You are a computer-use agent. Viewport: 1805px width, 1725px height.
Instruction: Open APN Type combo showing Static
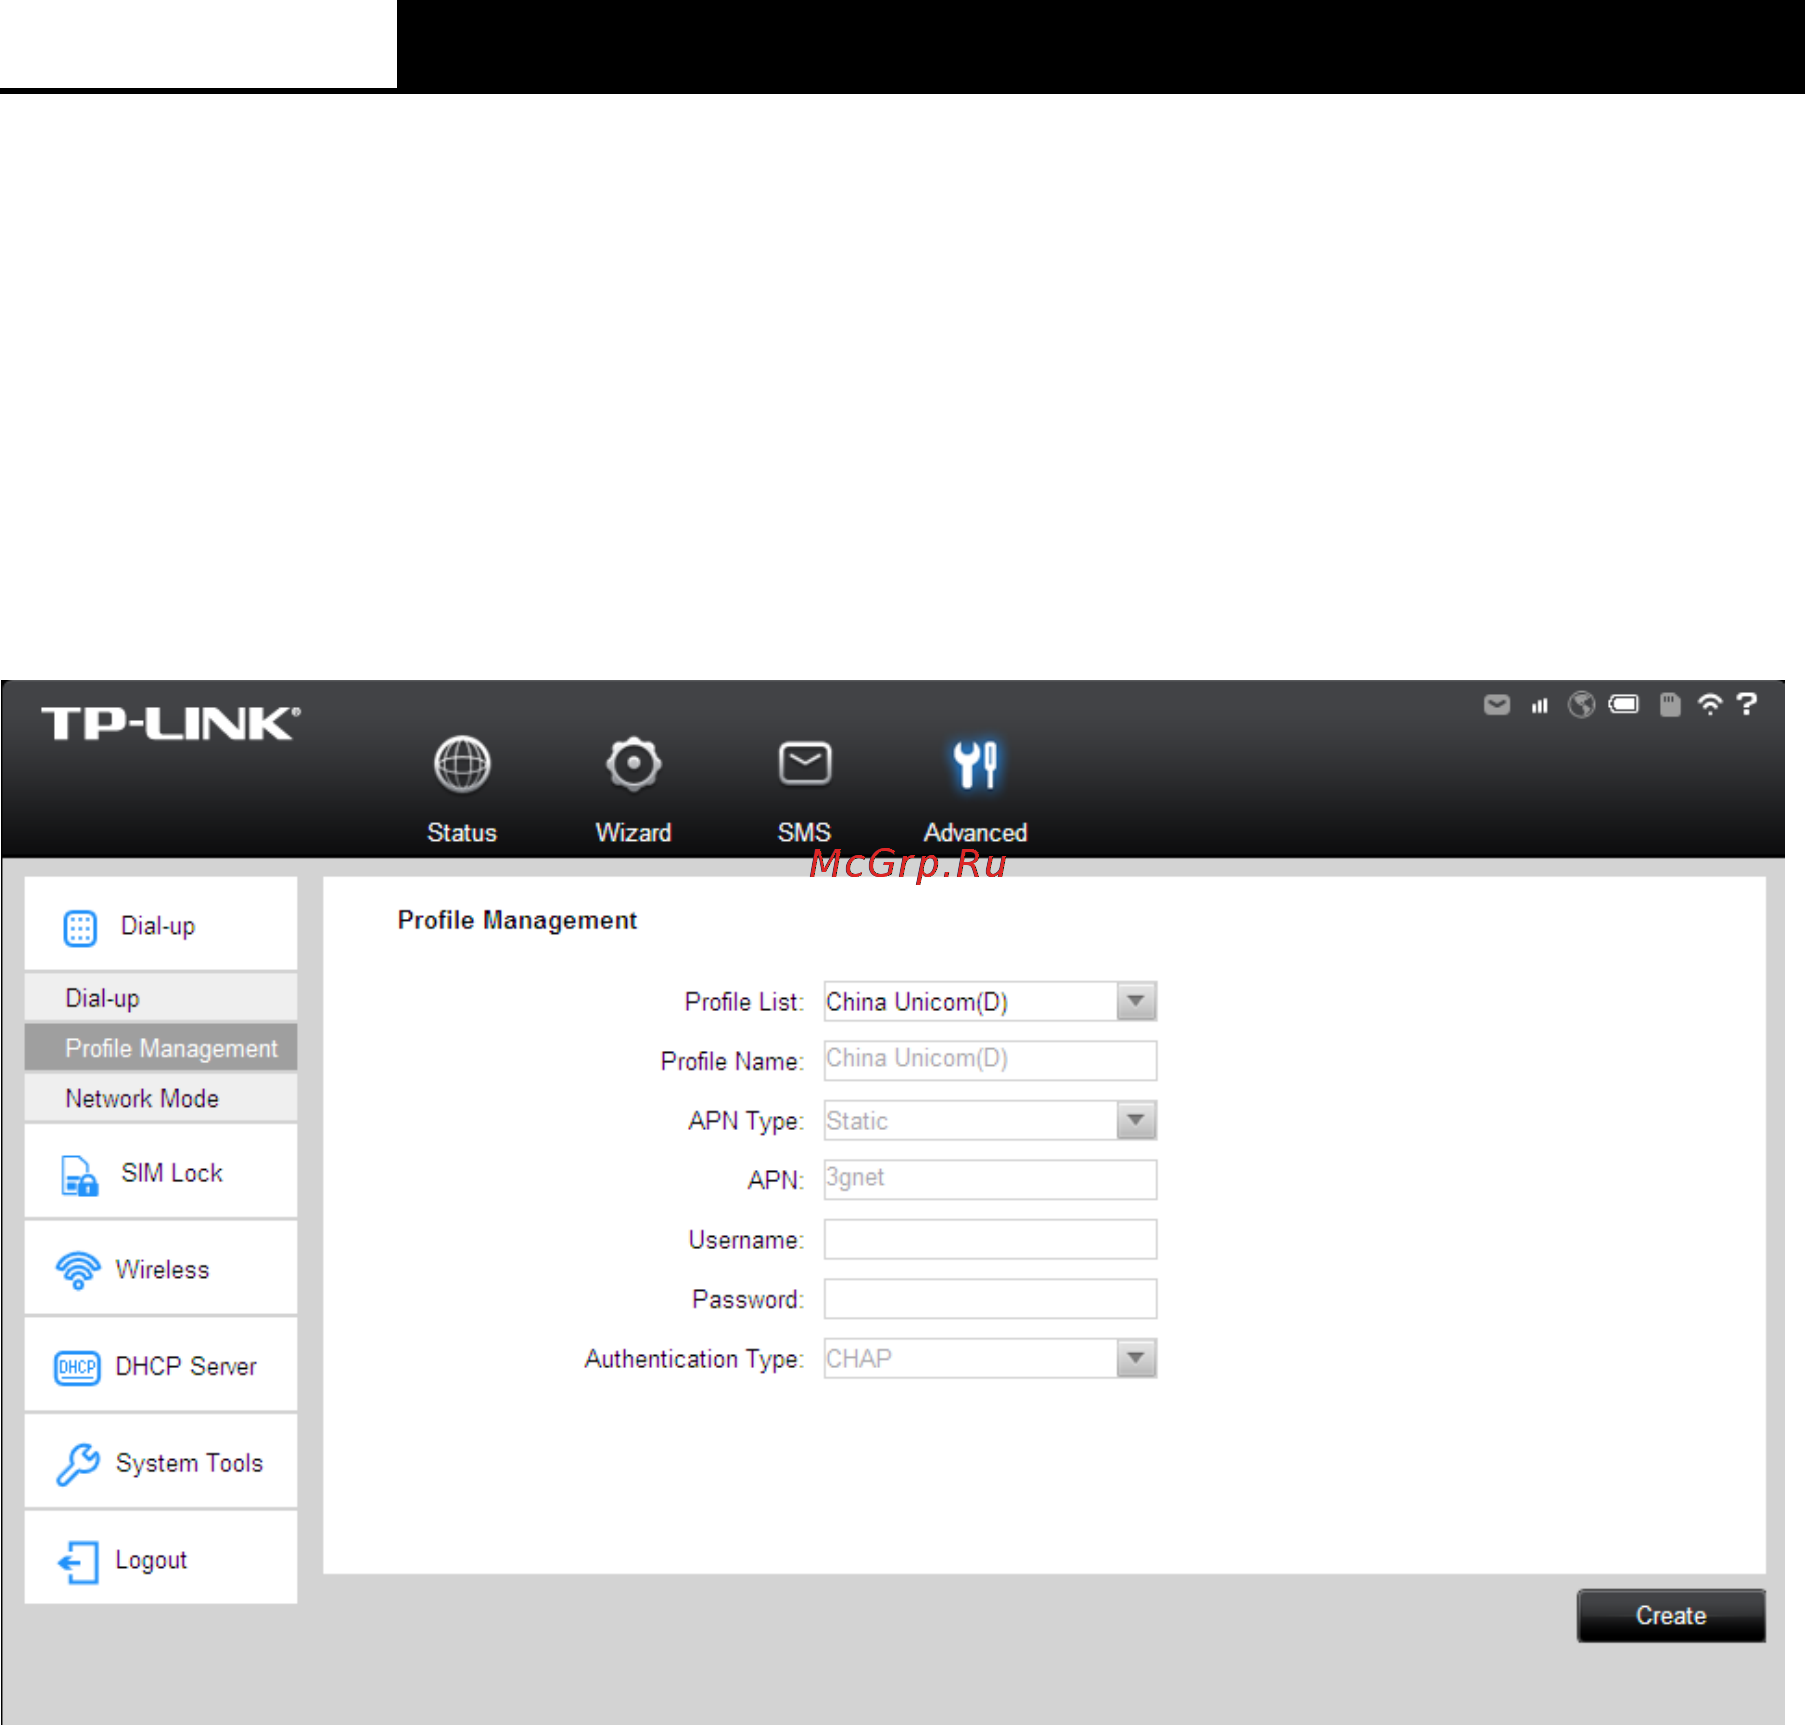pyautogui.click(x=990, y=1120)
